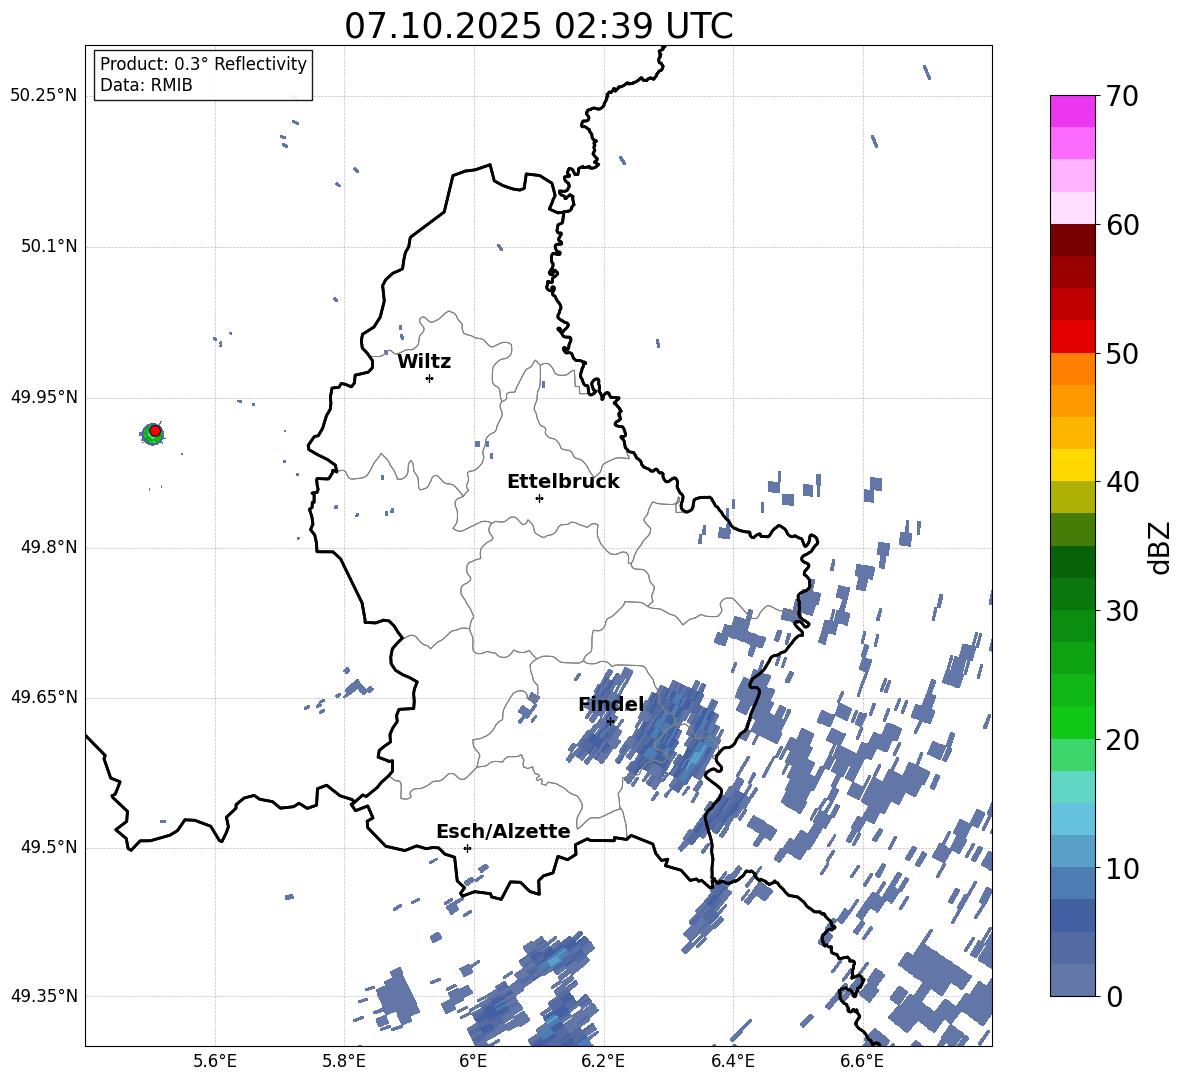Click the Ettelbruck city label
Image resolution: width=1184 pixels, height=1081 pixels.
coord(563,482)
